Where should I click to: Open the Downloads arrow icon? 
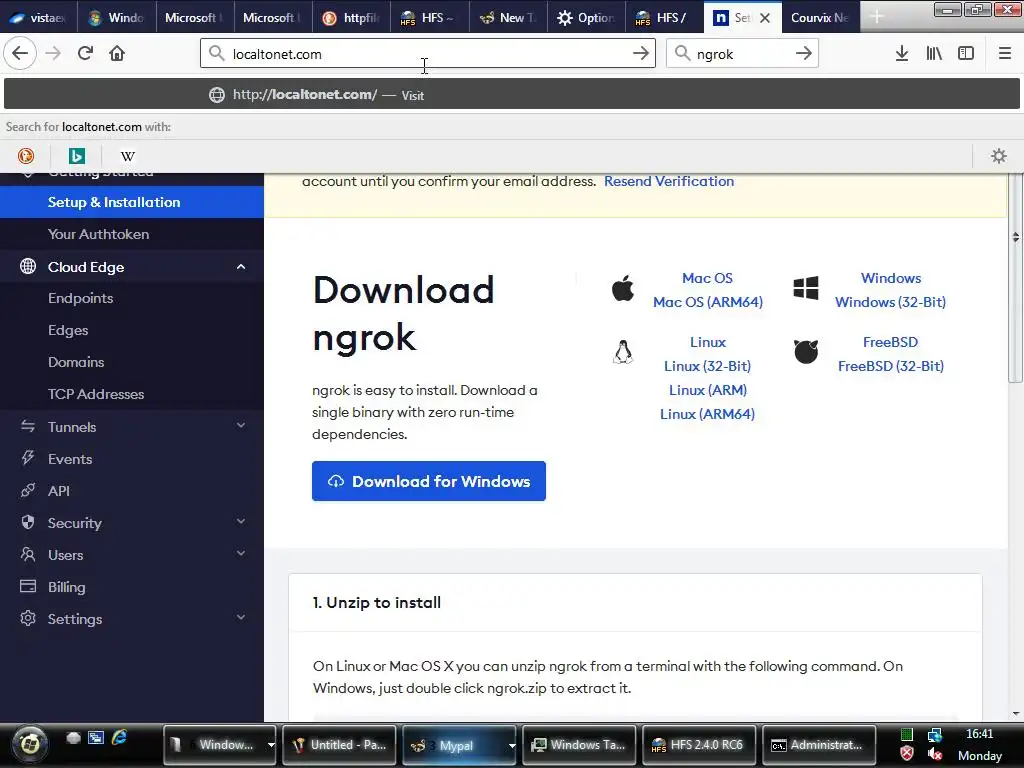902,54
